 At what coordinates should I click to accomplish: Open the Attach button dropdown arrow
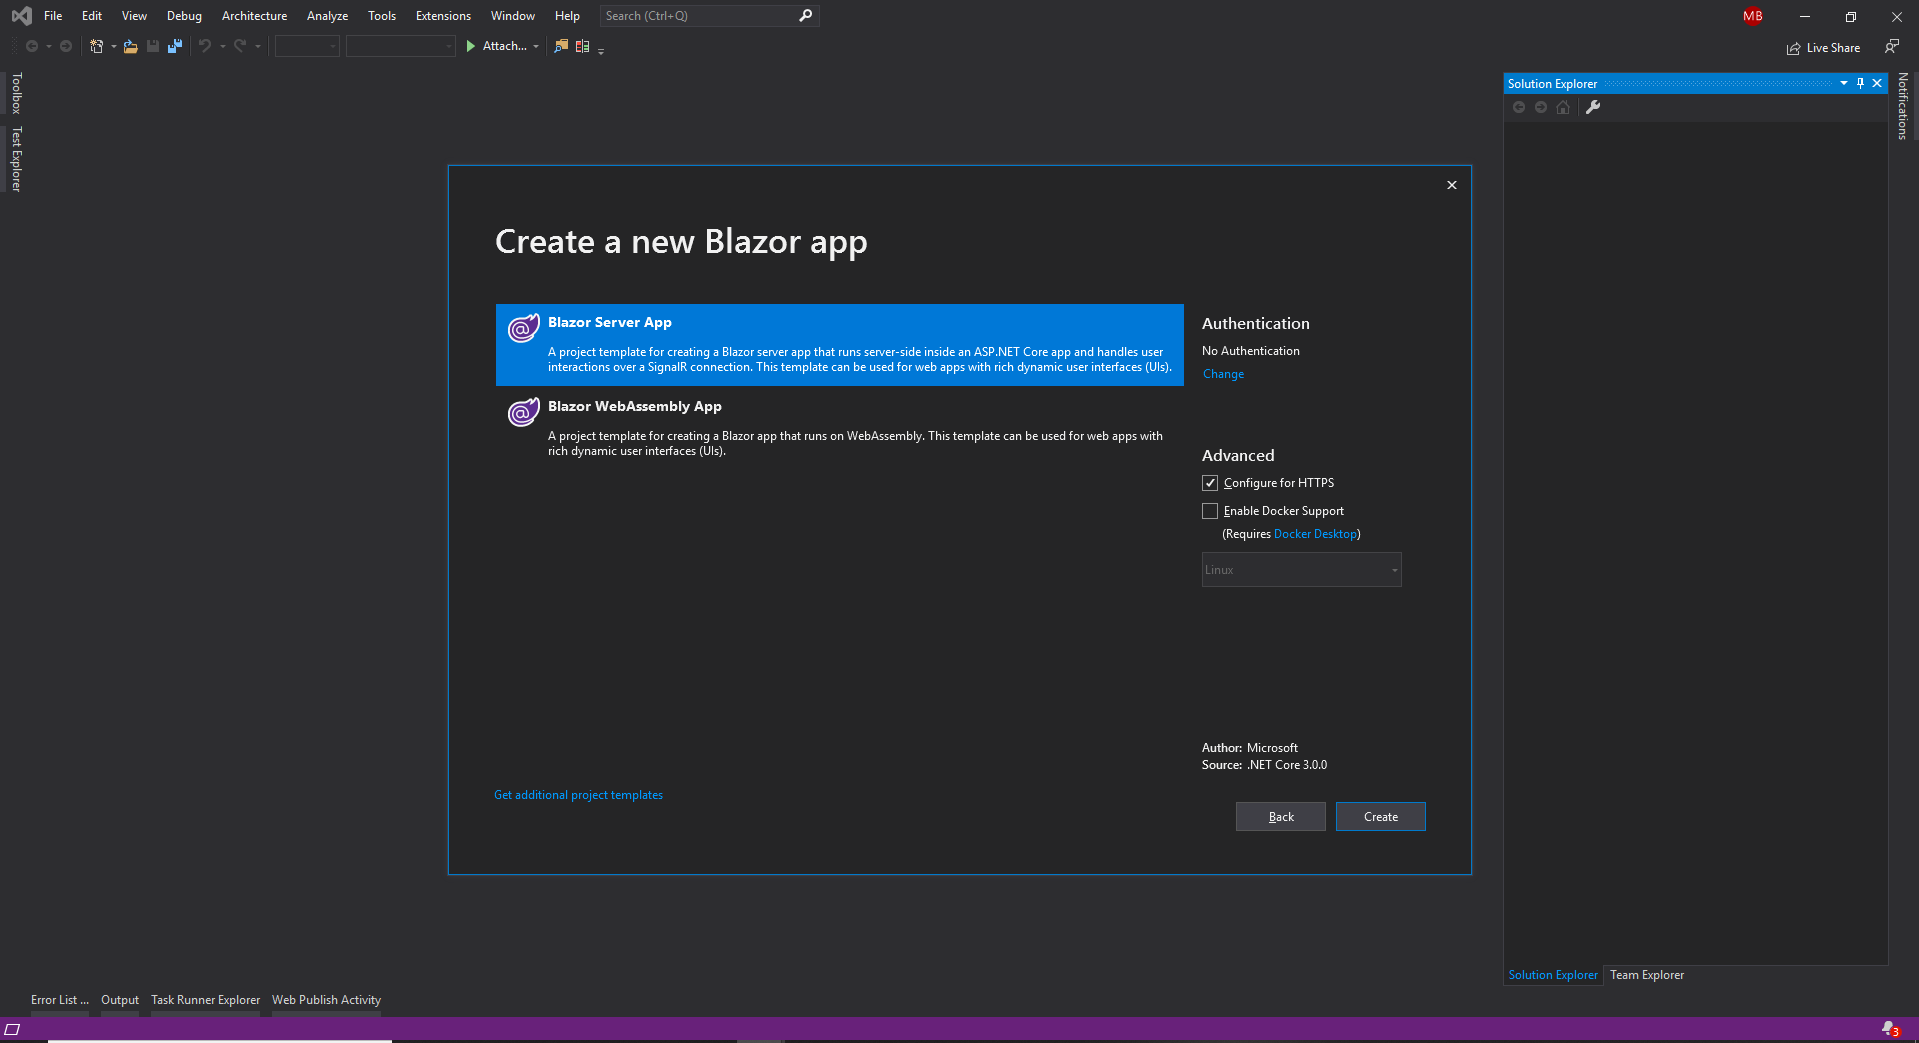[x=536, y=46]
